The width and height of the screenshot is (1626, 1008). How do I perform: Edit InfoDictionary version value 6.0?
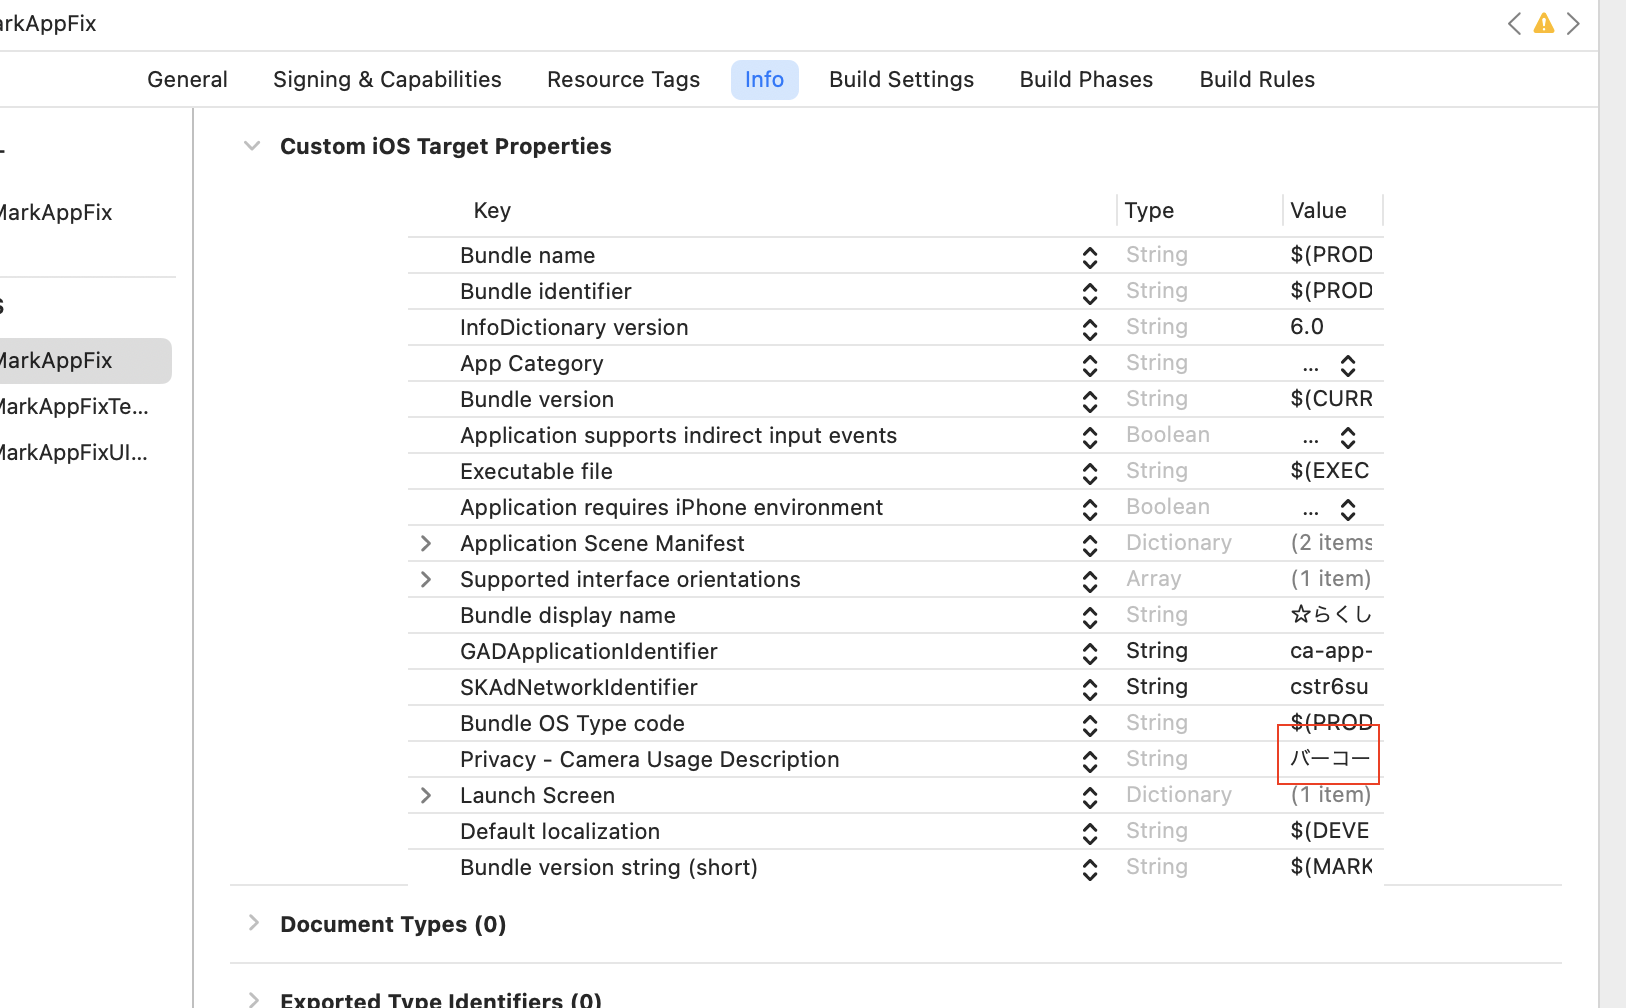(x=1307, y=327)
